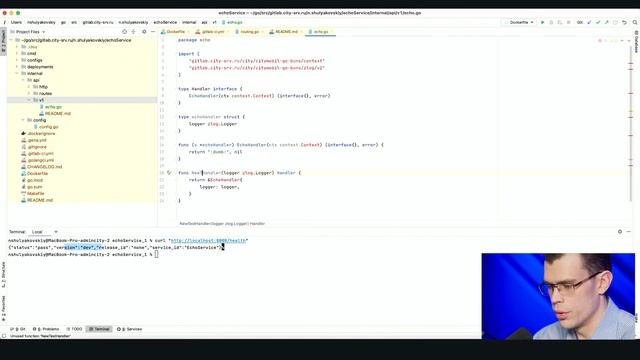The width and height of the screenshot is (640, 360).
Task: Click the Stop run icon in toolbar
Action: coord(569,22)
